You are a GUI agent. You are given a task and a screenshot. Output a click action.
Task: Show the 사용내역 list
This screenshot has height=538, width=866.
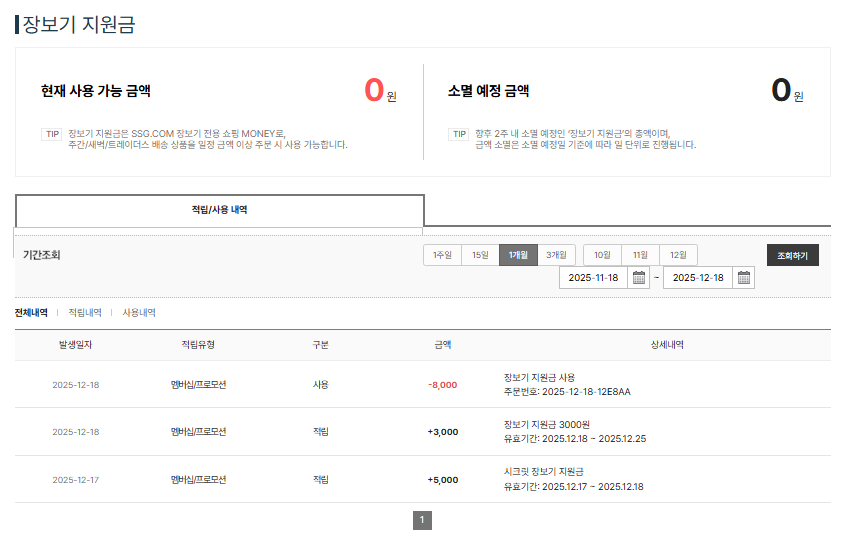click(x=139, y=313)
